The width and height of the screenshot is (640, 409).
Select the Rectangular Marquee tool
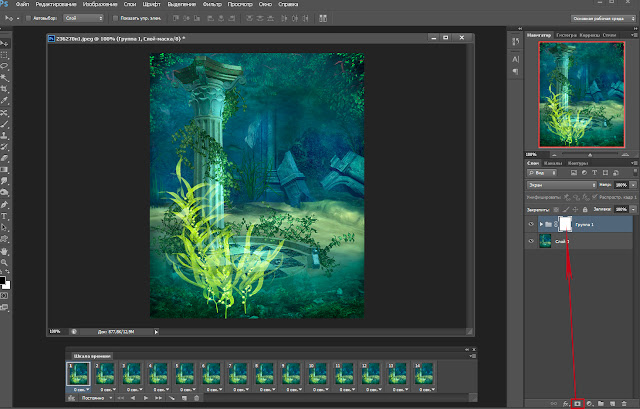coord(4,55)
